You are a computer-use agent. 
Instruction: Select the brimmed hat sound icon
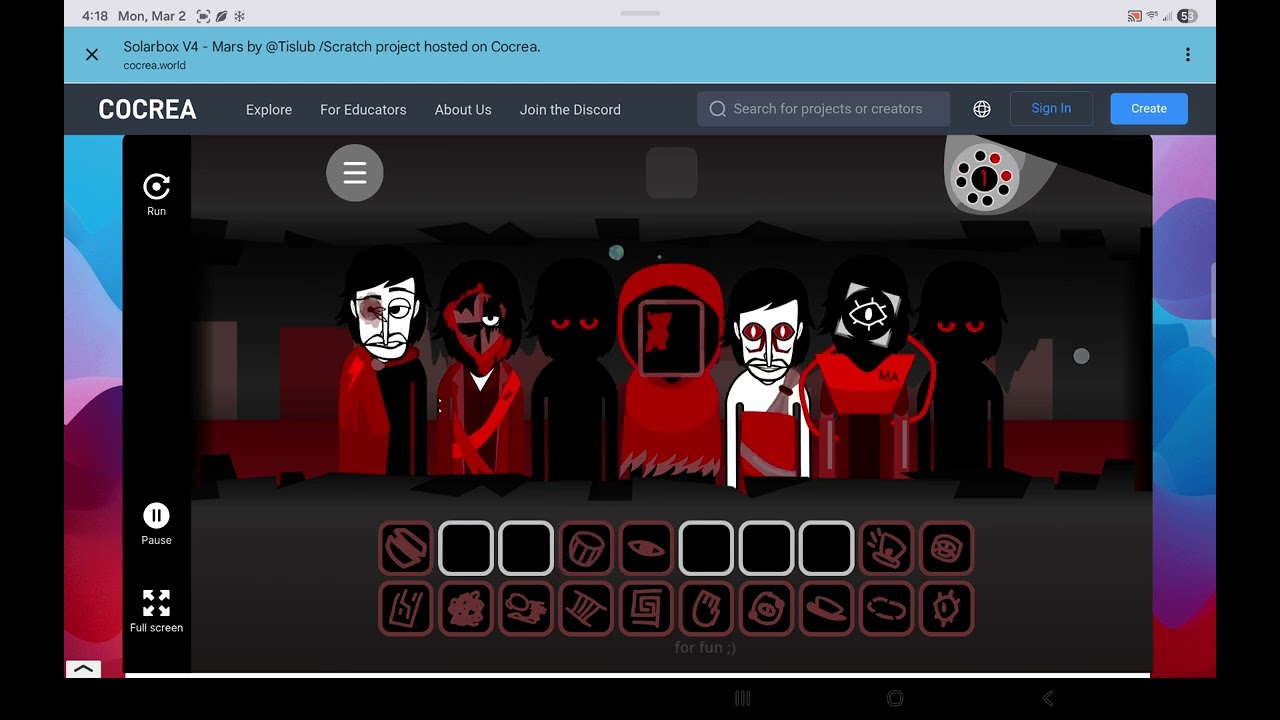click(826, 608)
